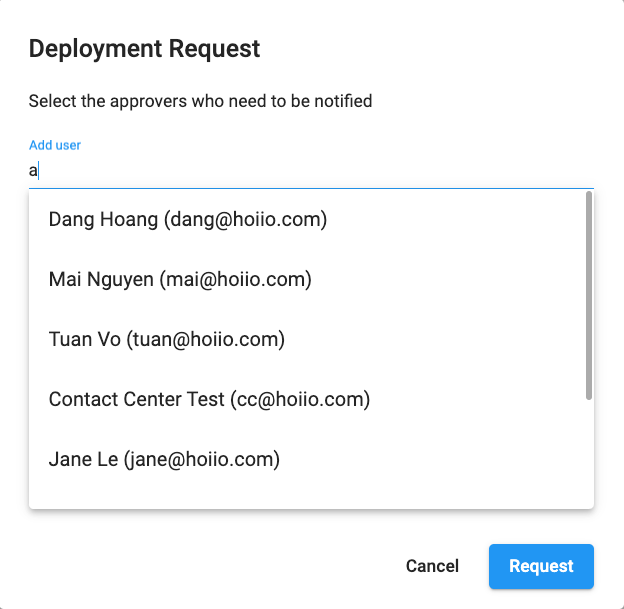Click tuan@hoiio.com email text

[206, 340]
